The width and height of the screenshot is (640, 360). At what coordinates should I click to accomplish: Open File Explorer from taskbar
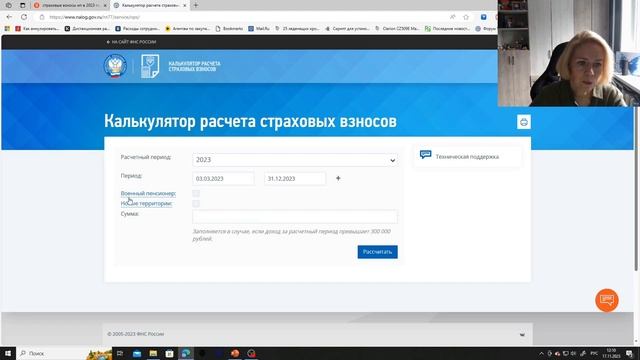tap(153, 353)
